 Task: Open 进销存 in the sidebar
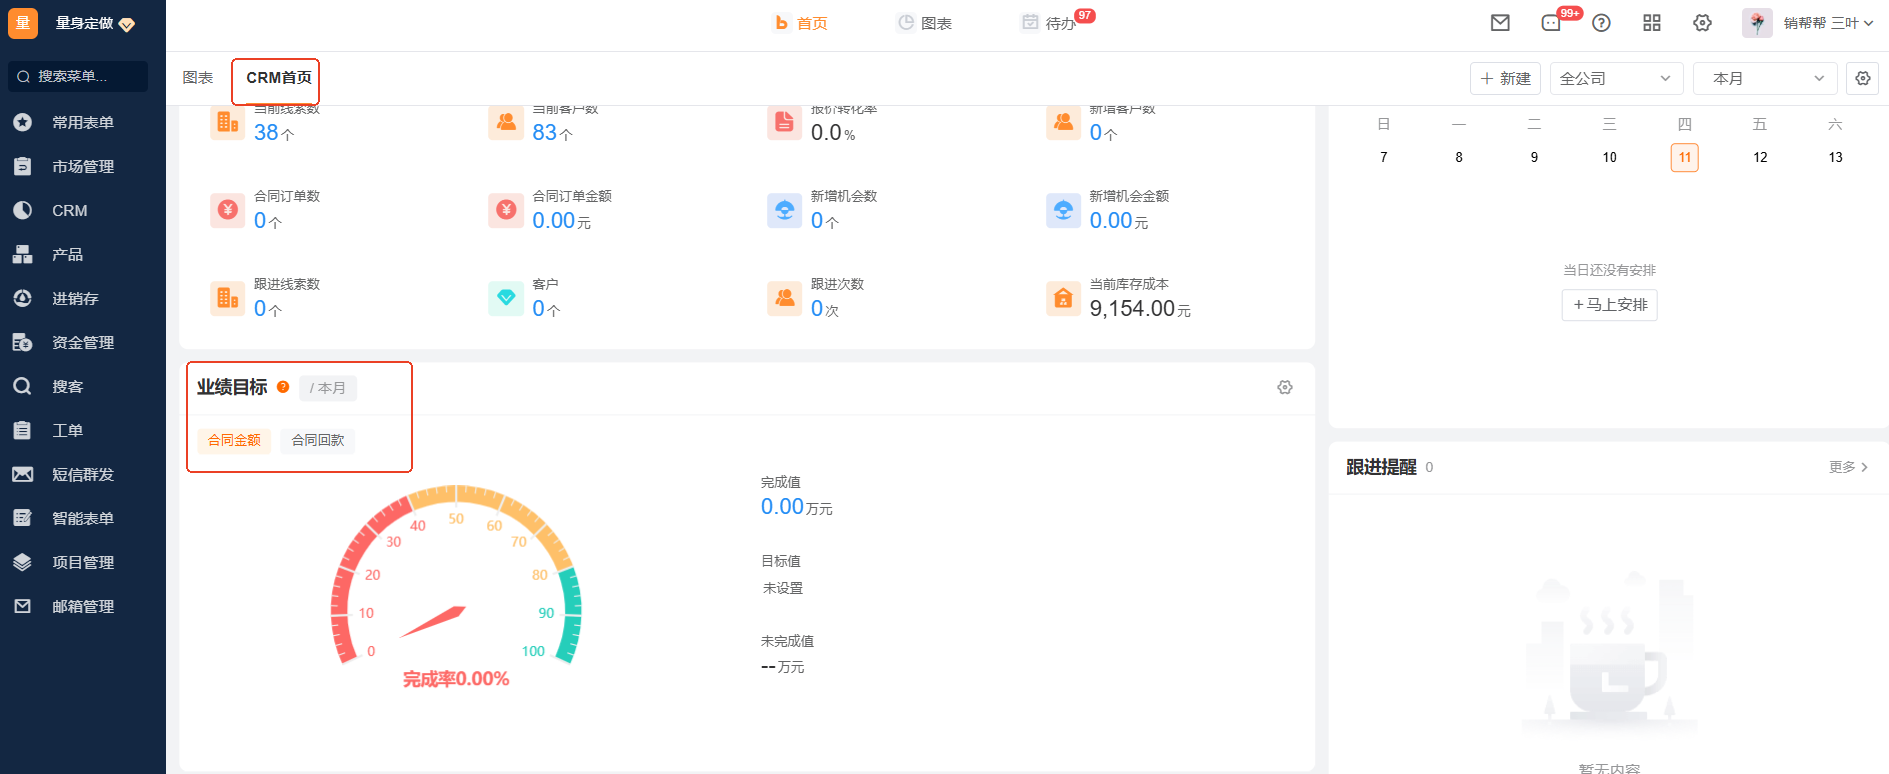75,298
